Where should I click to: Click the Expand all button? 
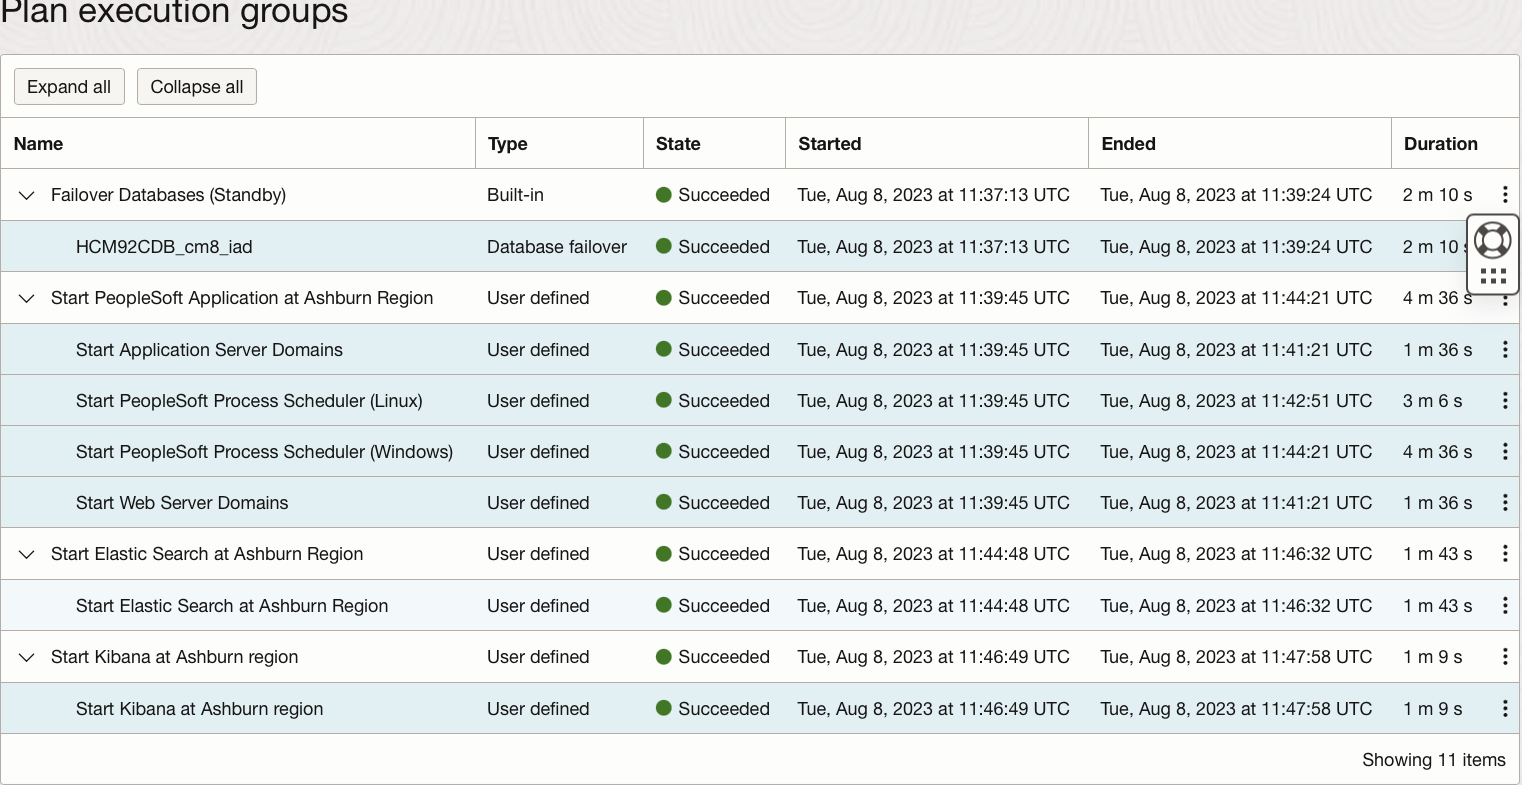point(69,86)
